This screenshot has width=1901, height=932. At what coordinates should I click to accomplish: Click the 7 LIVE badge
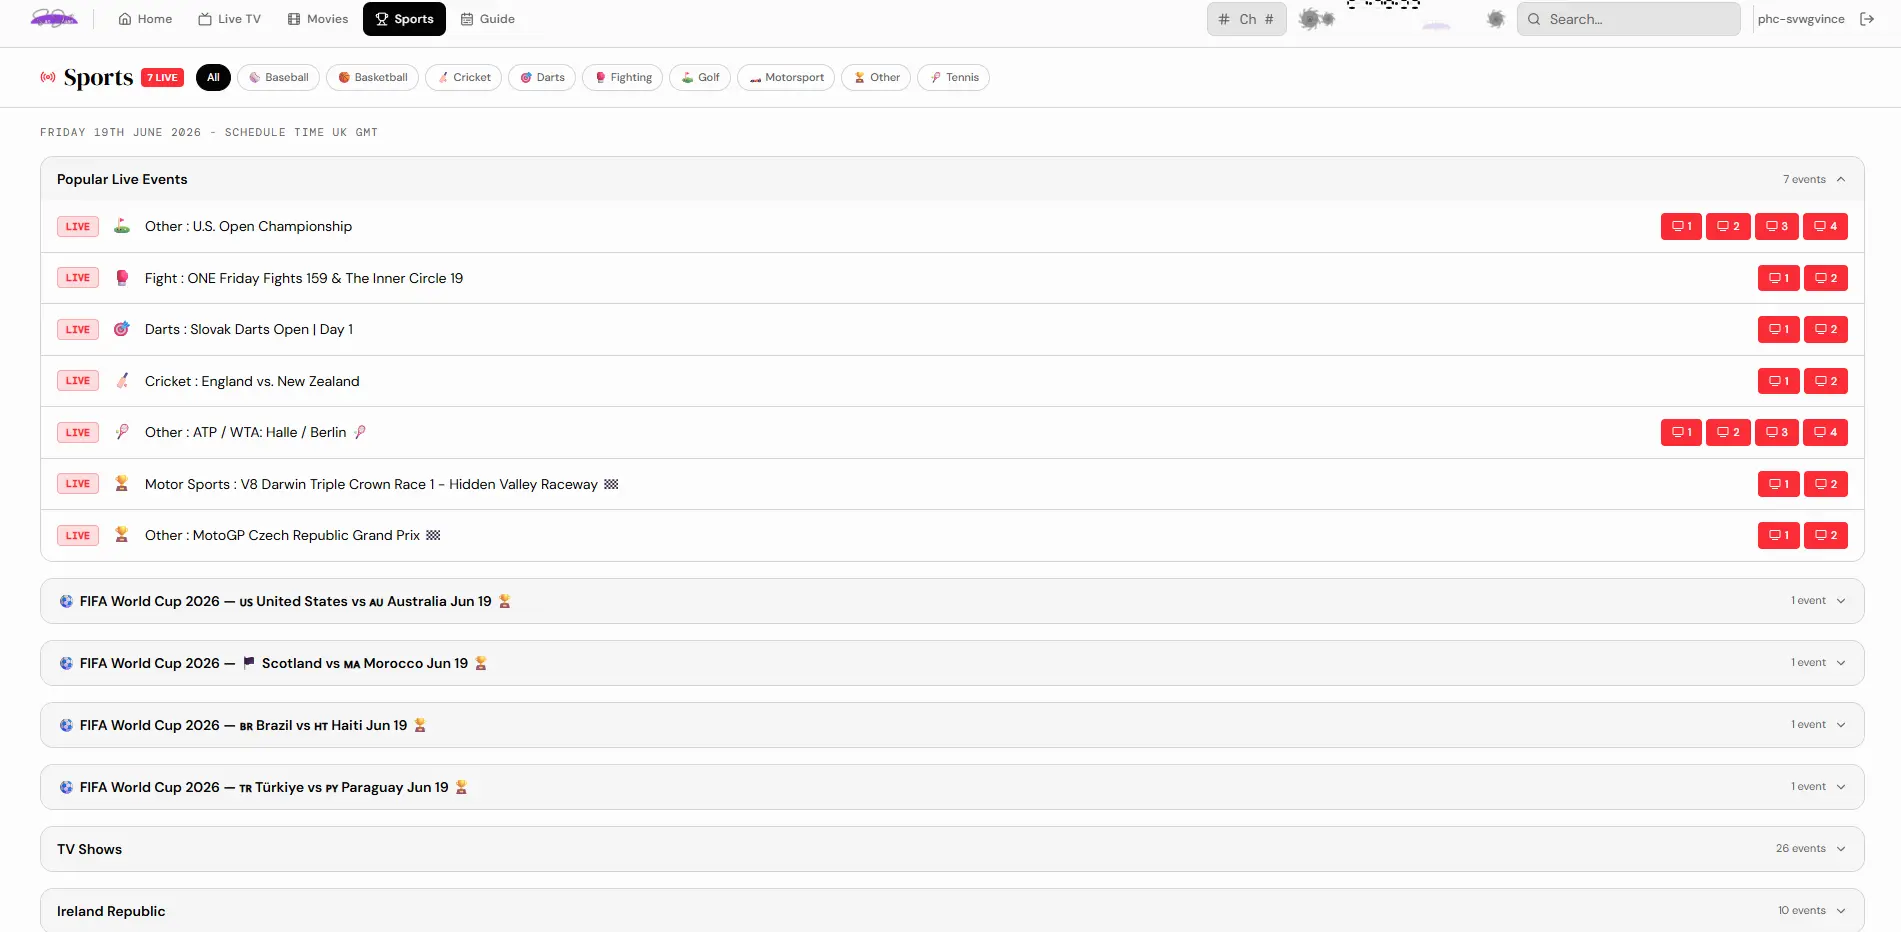point(162,78)
